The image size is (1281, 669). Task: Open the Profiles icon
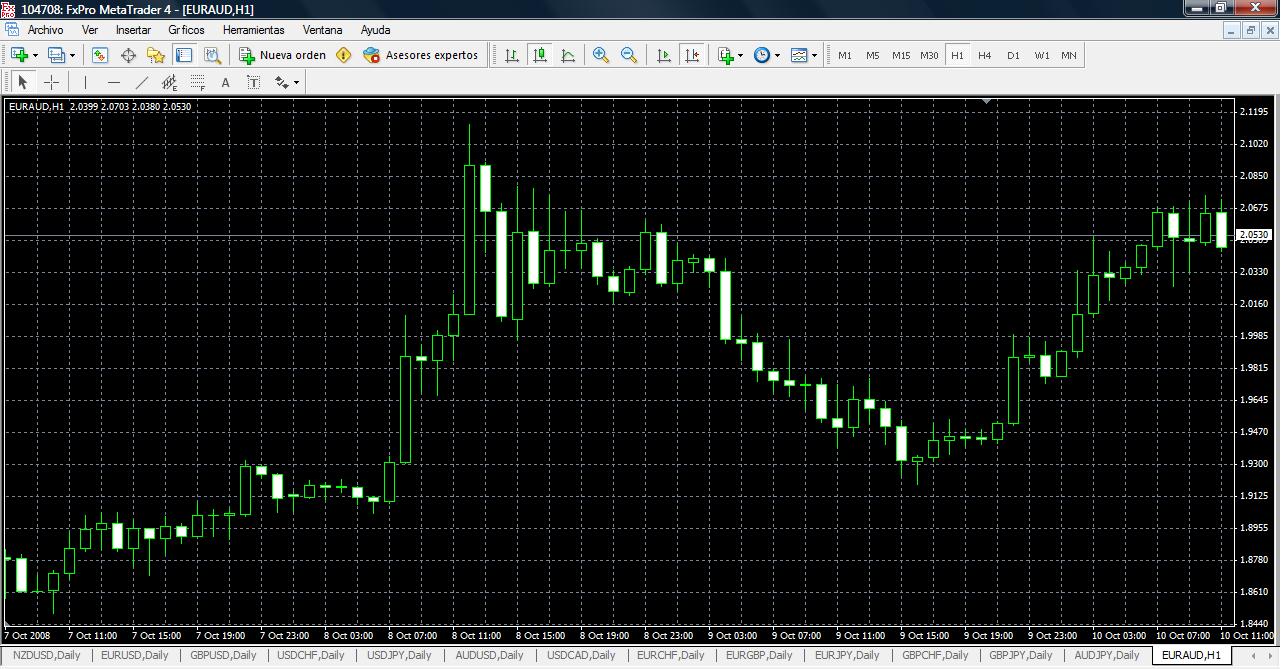(x=56, y=55)
